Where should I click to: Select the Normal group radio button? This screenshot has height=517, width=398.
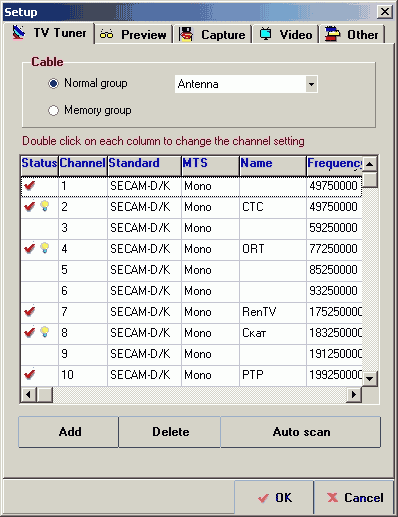click(53, 83)
